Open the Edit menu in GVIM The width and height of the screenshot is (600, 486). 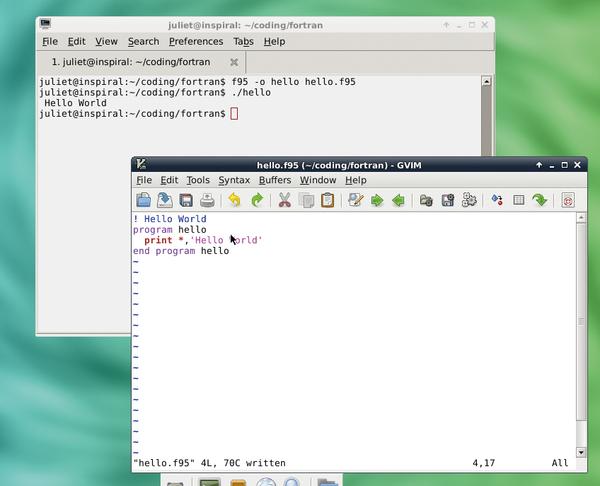pyautogui.click(x=169, y=180)
